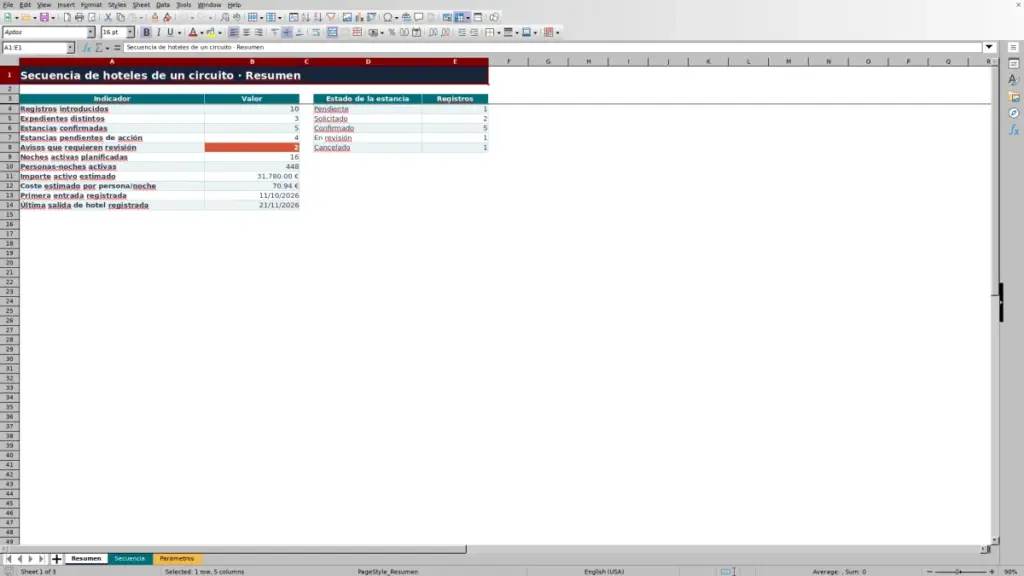This screenshot has width=1024, height=576.
Task: Toggle Underline formatting
Action: pyautogui.click(x=170, y=33)
